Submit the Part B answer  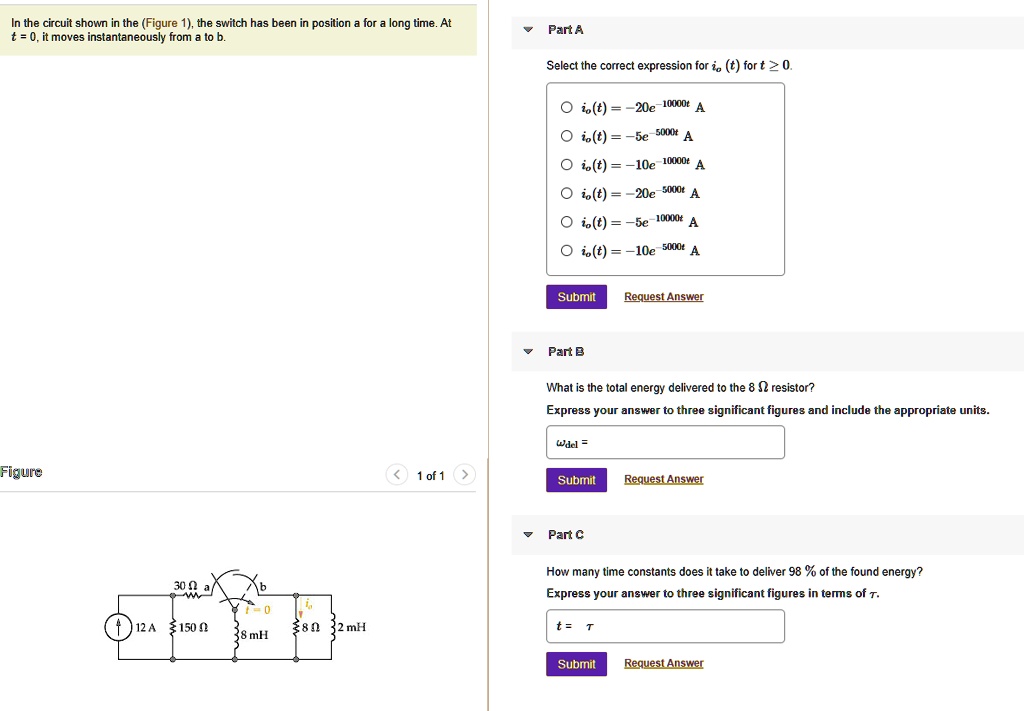coord(576,479)
